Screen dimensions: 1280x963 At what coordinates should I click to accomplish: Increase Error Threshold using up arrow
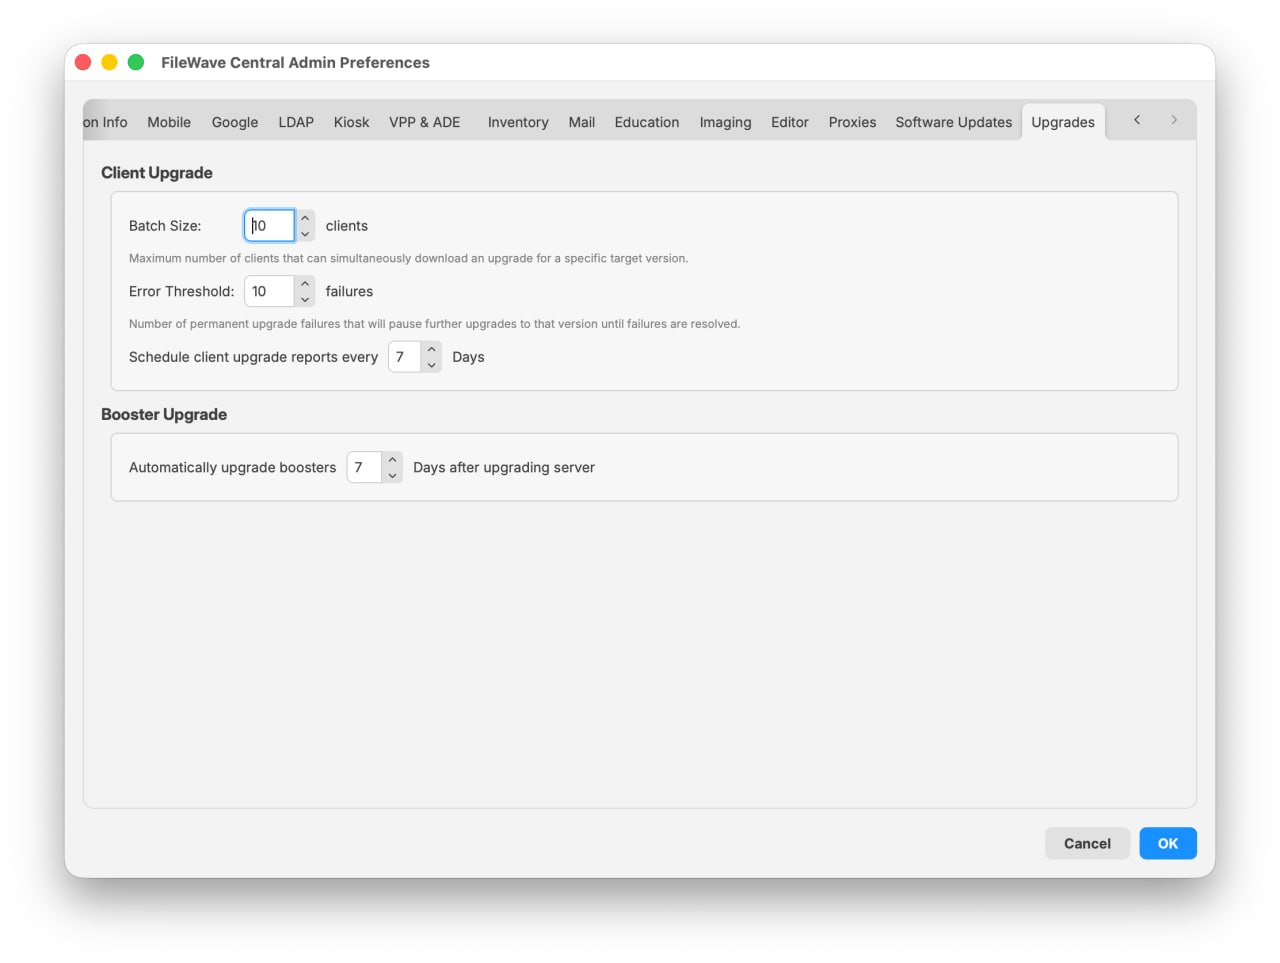coord(305,284)
